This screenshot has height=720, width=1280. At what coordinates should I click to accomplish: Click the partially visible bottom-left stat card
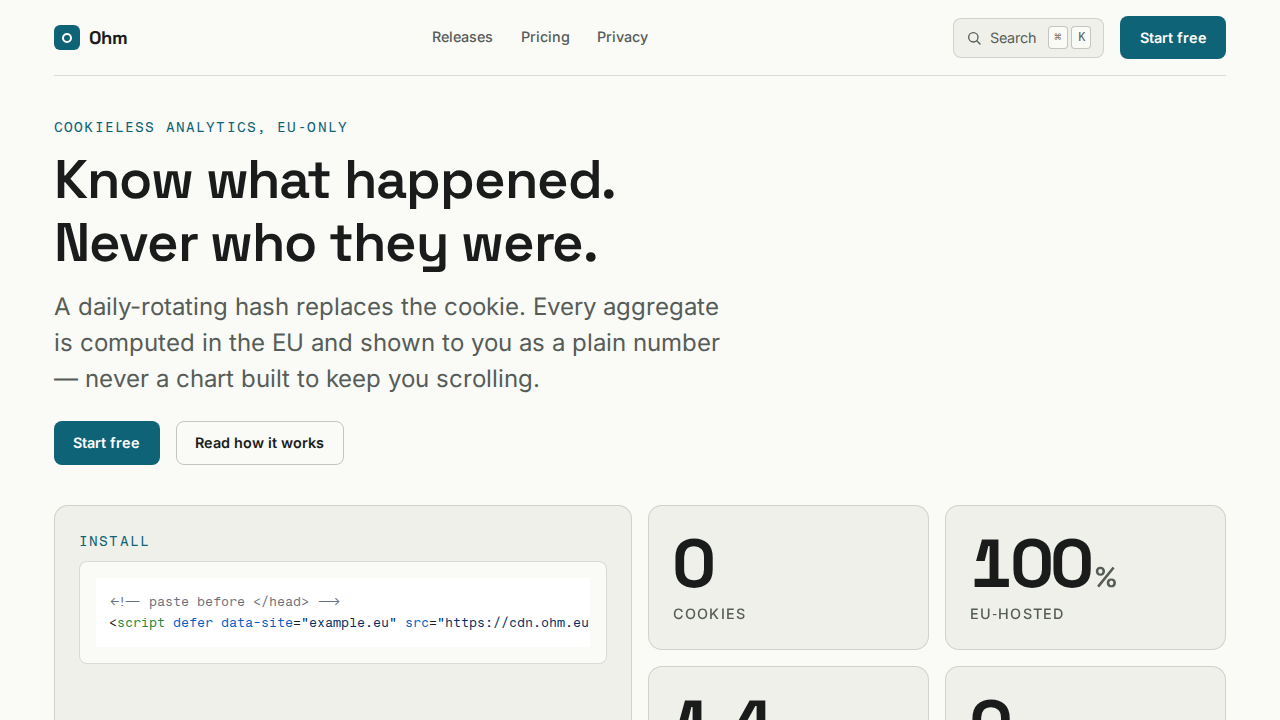coord(788,693)
